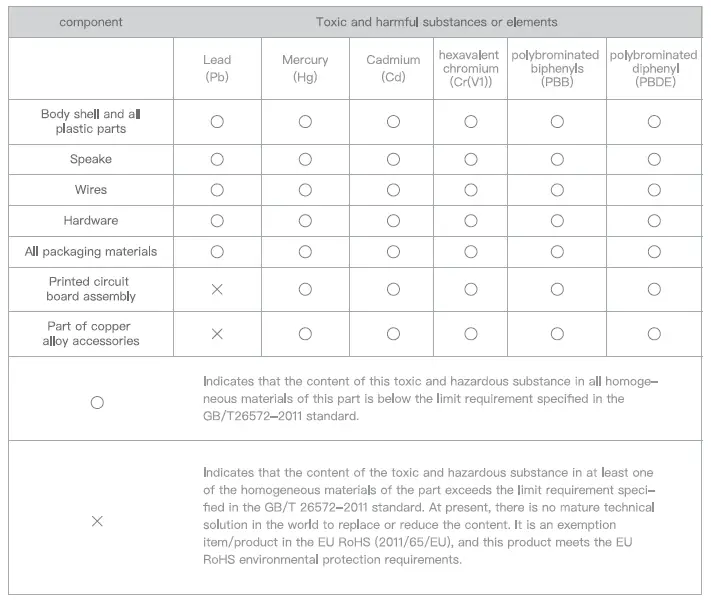The height and width of the screenshot is (602, 711).
Task: Click the PBB circle for All packaging materials
Action: [x=557, y=251]
